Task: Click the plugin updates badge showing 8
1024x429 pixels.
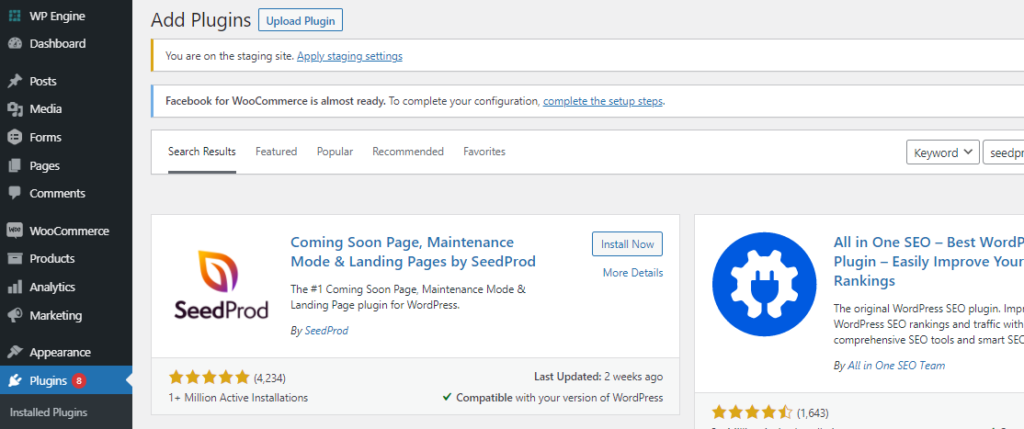Action: tap(79, 381)
